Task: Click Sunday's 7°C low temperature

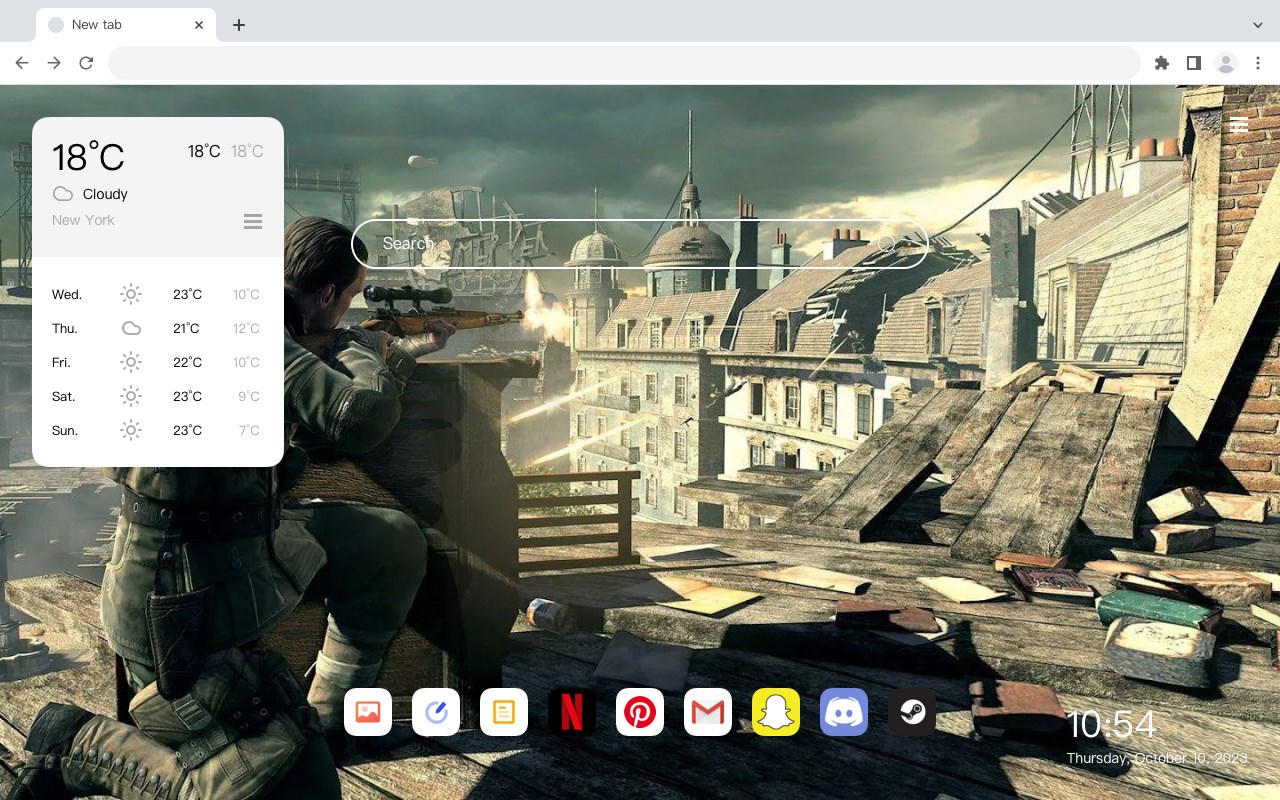Action: click(x=249, y=430)
